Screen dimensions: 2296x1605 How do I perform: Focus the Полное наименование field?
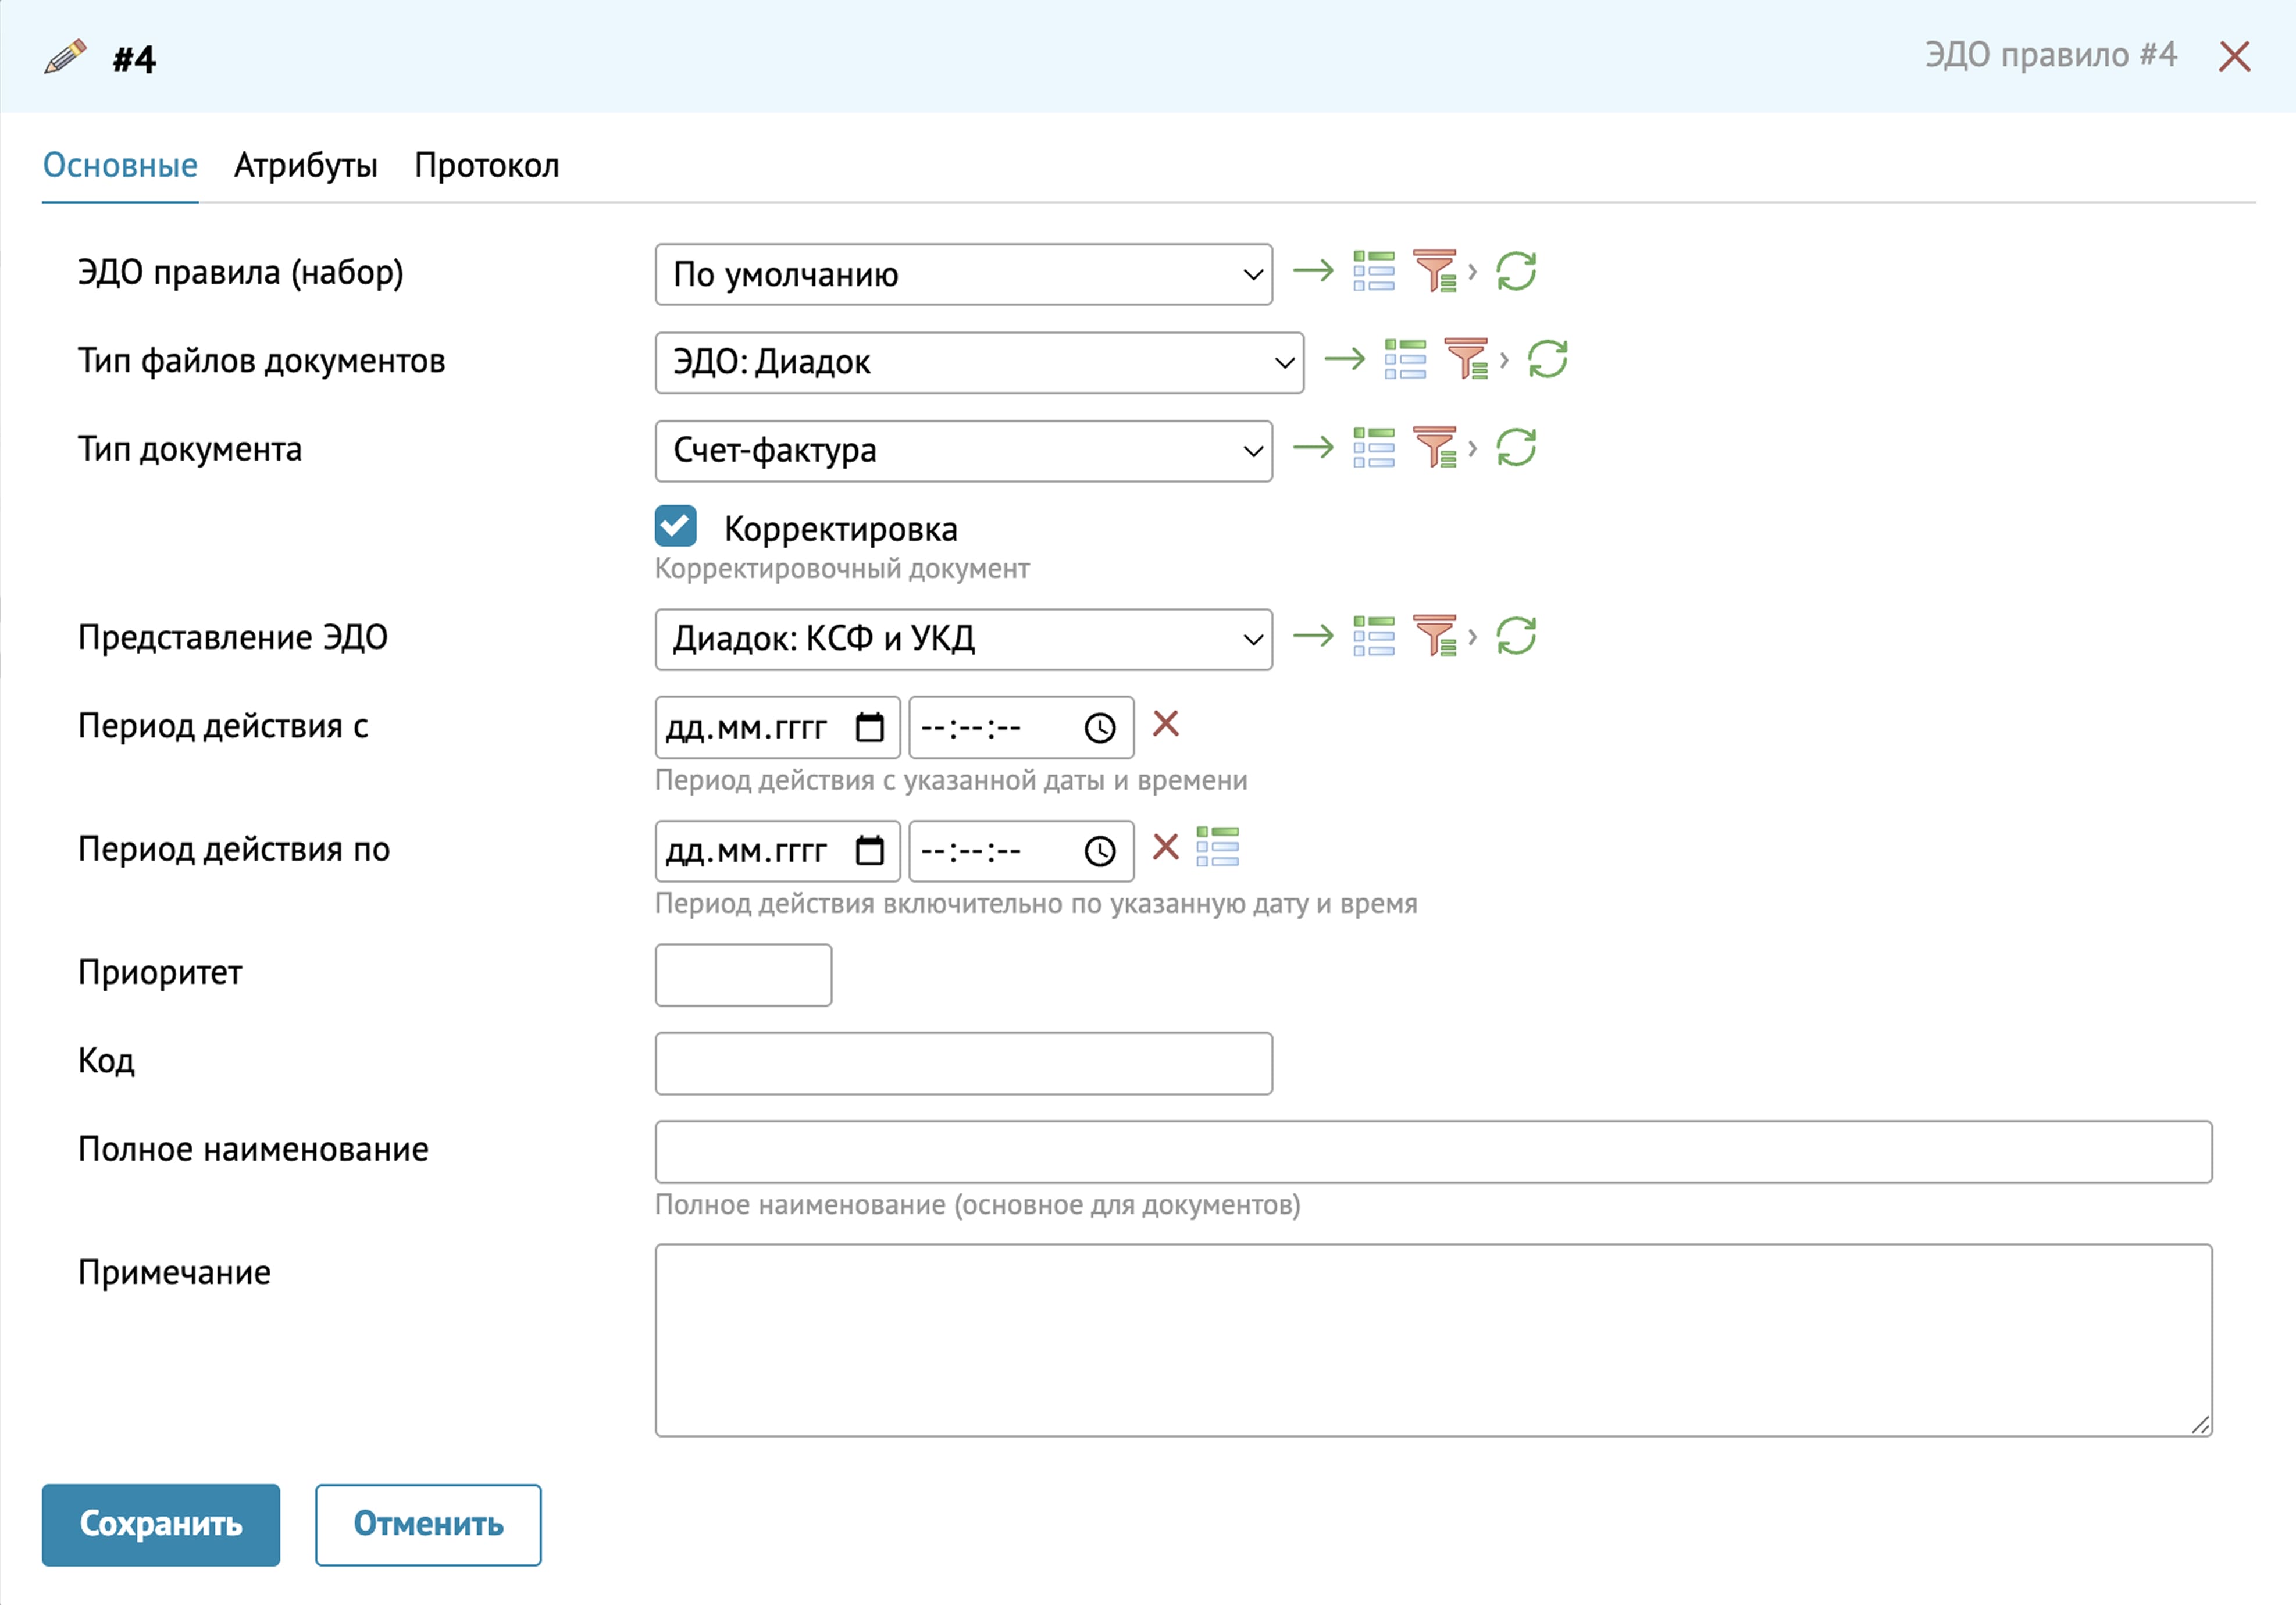pyautogui.click(x=1433, y=1152)
